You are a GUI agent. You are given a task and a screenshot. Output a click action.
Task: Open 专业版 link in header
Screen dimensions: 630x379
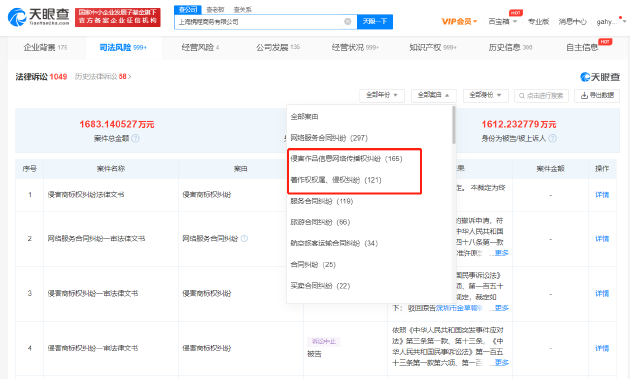[x=538, y=22]
